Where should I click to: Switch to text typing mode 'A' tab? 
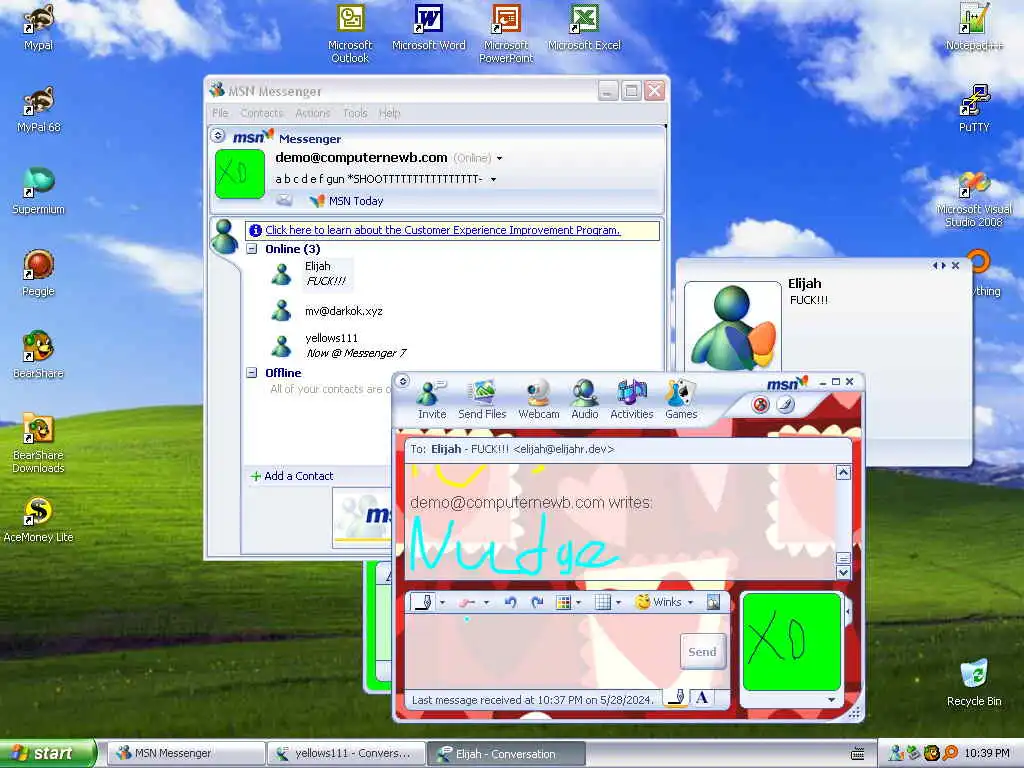(702, 697)
